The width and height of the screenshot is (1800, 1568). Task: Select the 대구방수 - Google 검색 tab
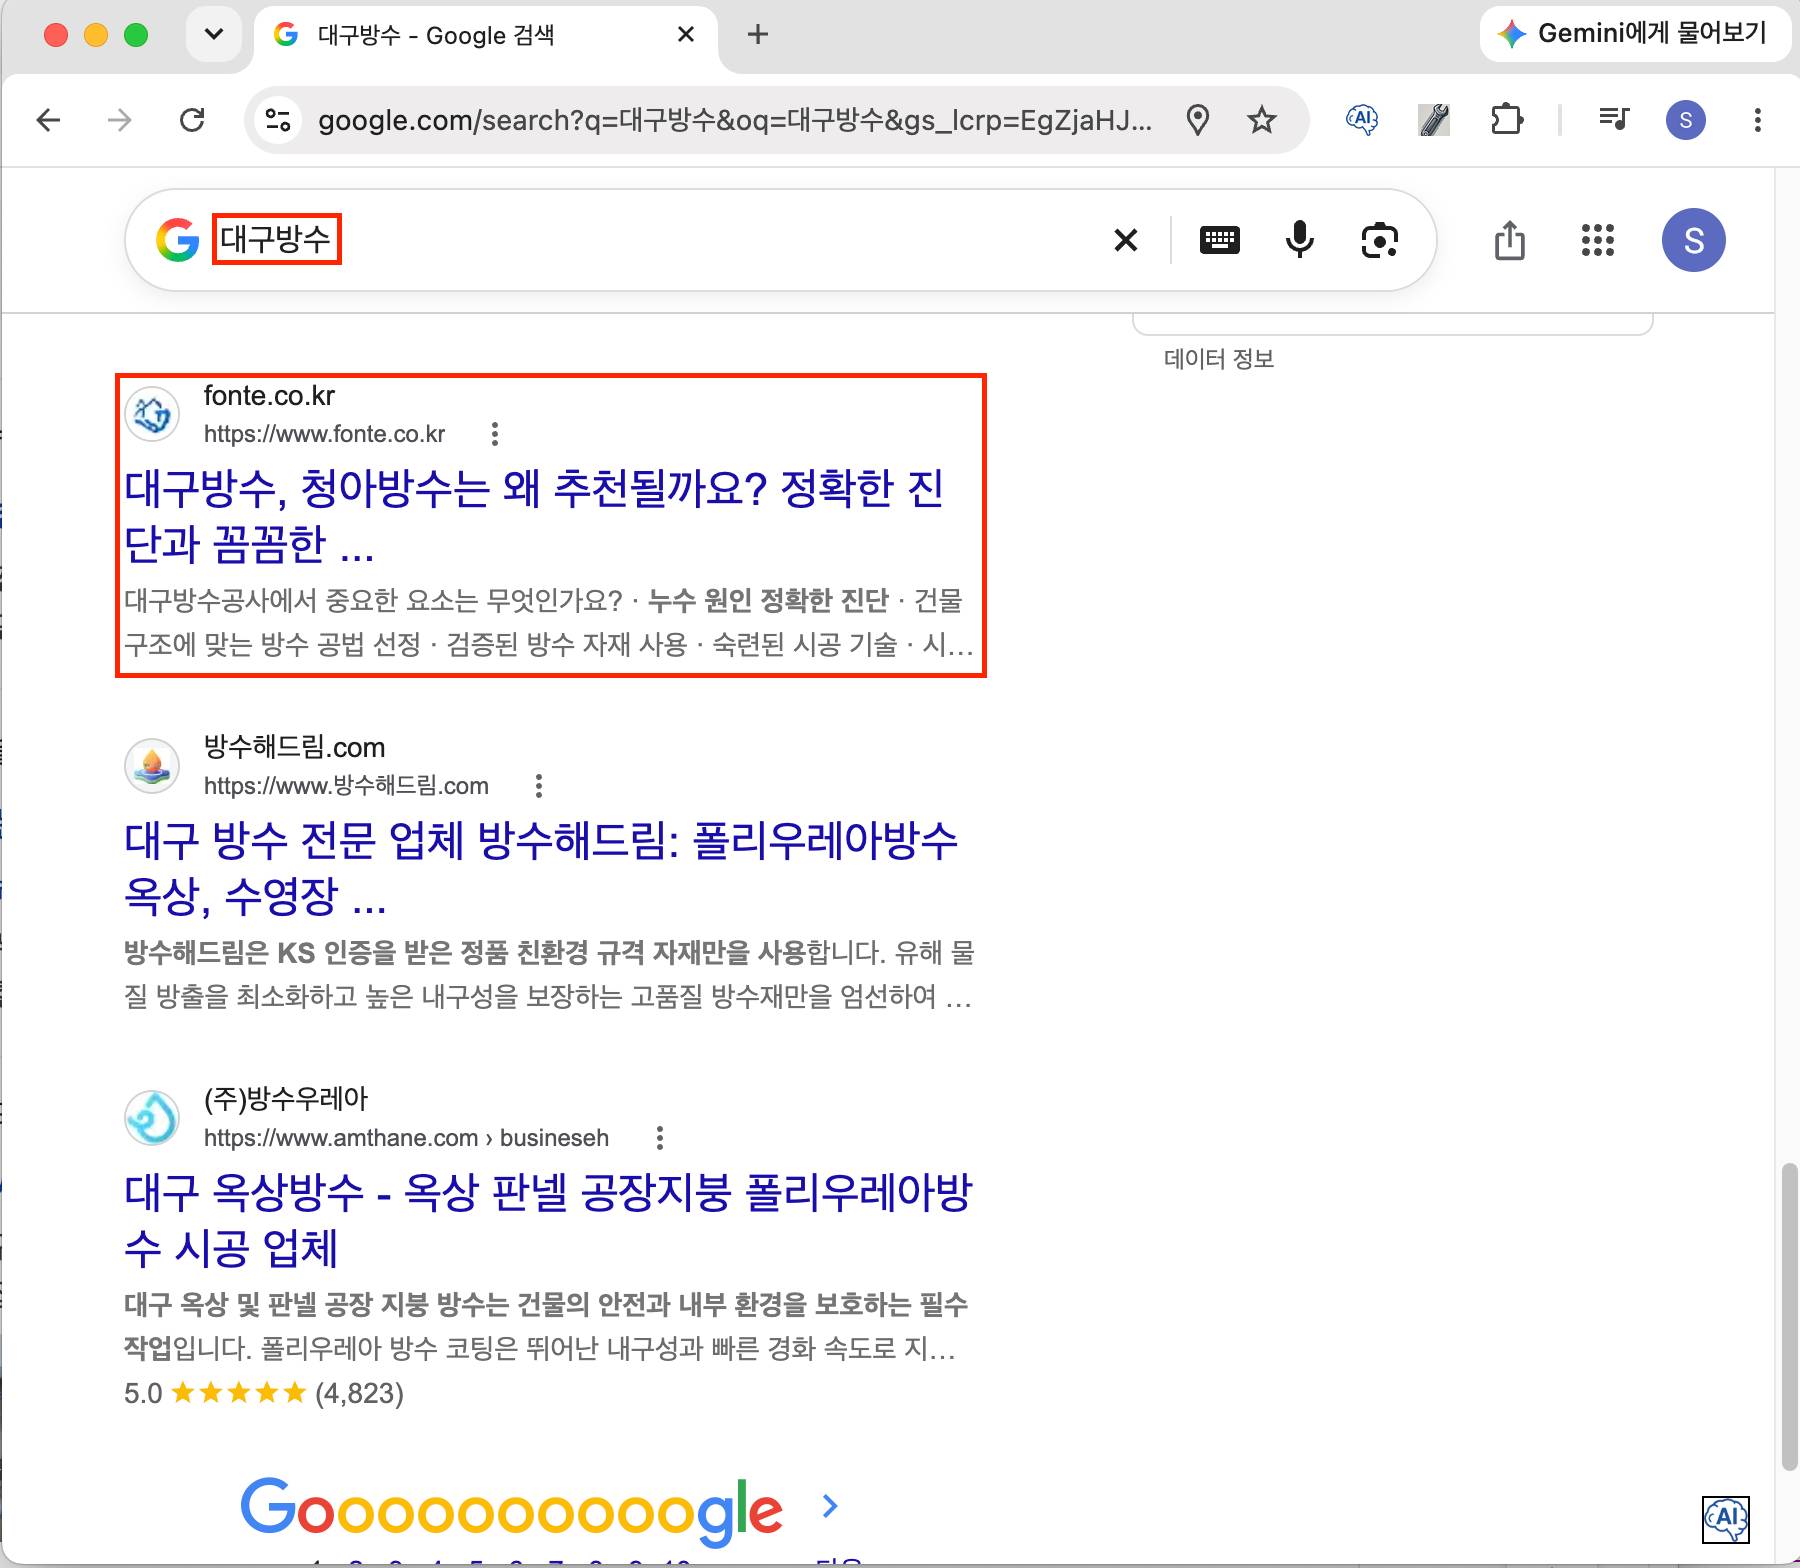(485, 36)
